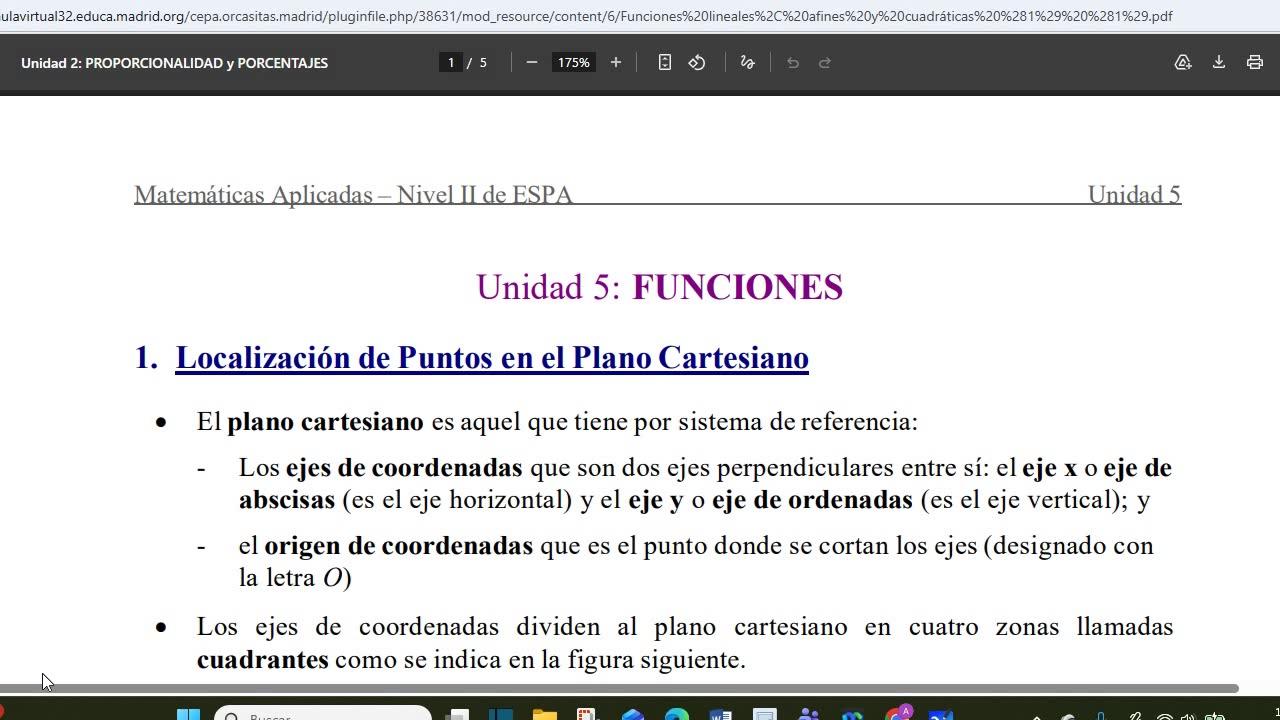Click the address bar URL

pyautogui.click(x=586, y=16)
